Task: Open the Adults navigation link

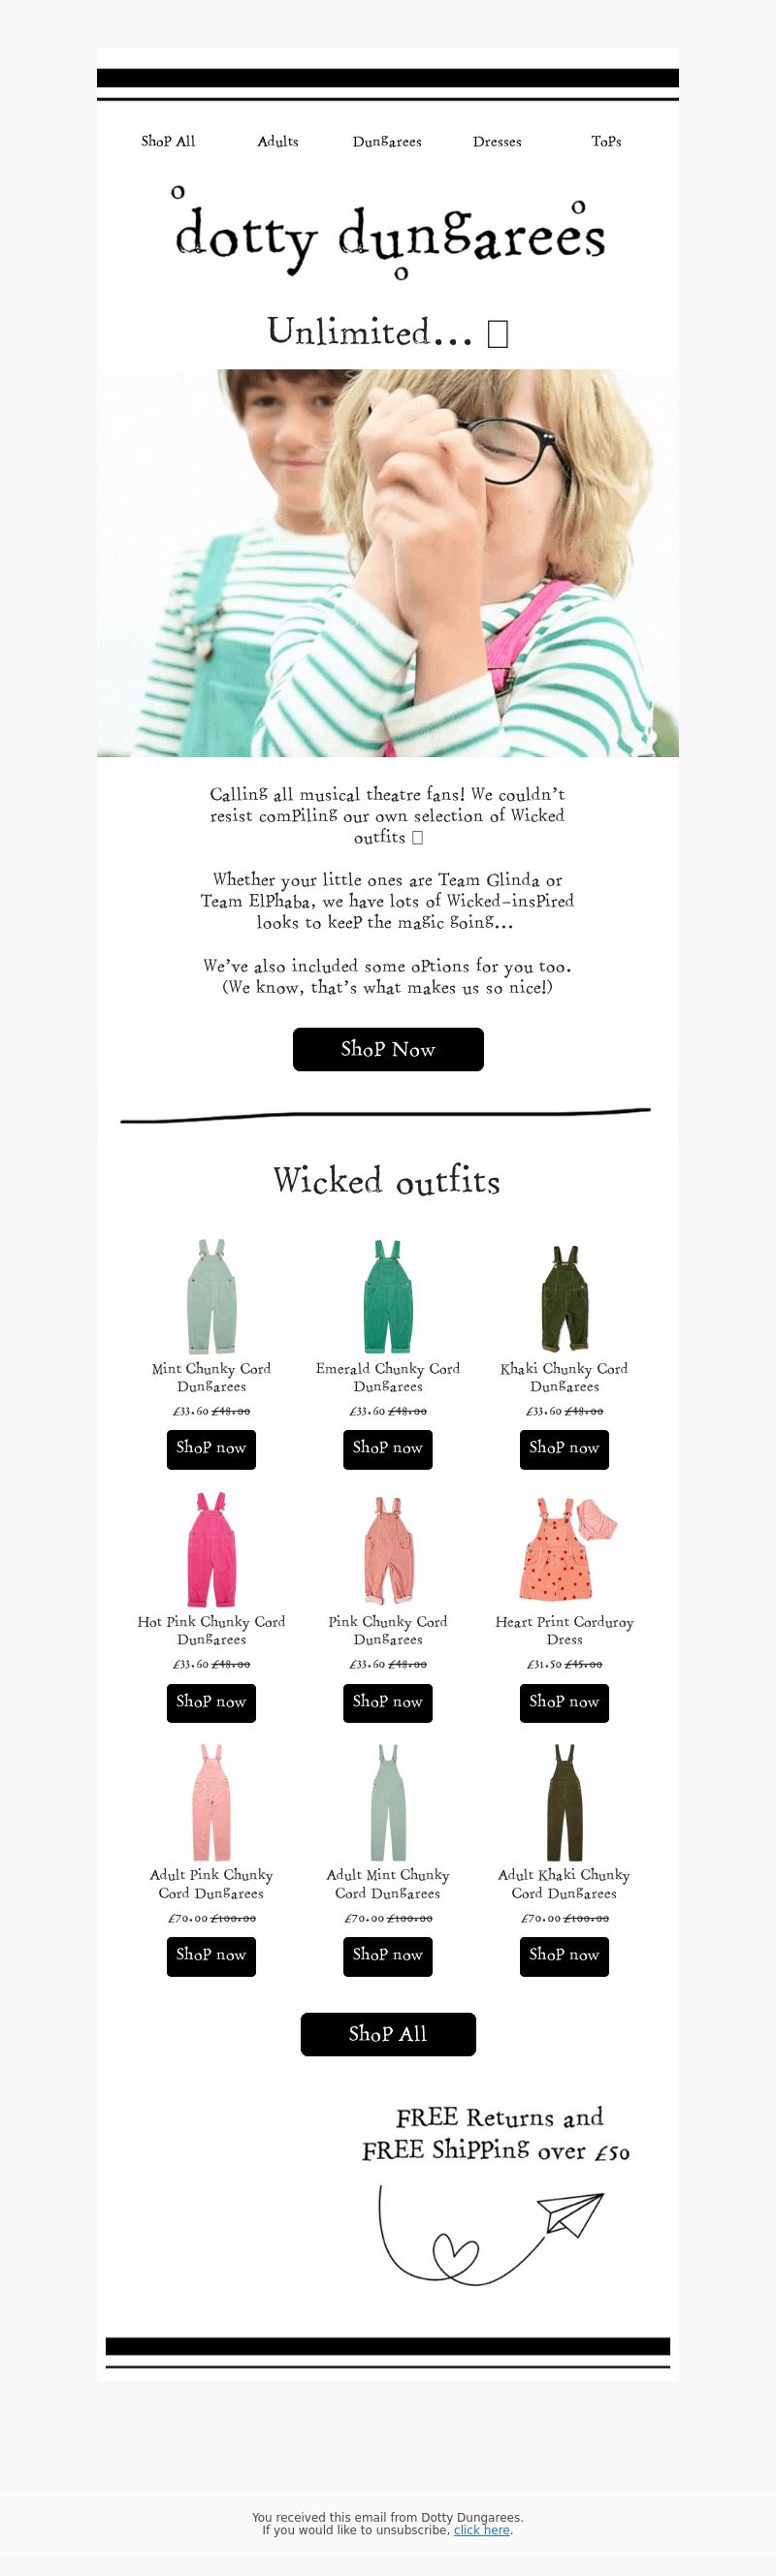Action: (x=278, y=141)
